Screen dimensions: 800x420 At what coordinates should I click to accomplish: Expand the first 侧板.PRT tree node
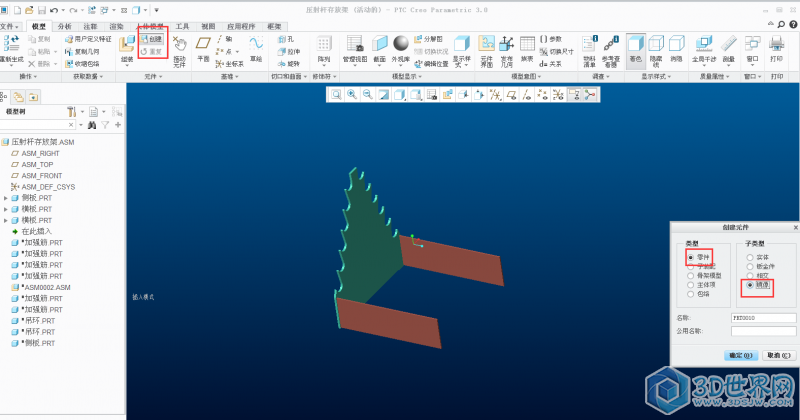(x=6, y=198)
